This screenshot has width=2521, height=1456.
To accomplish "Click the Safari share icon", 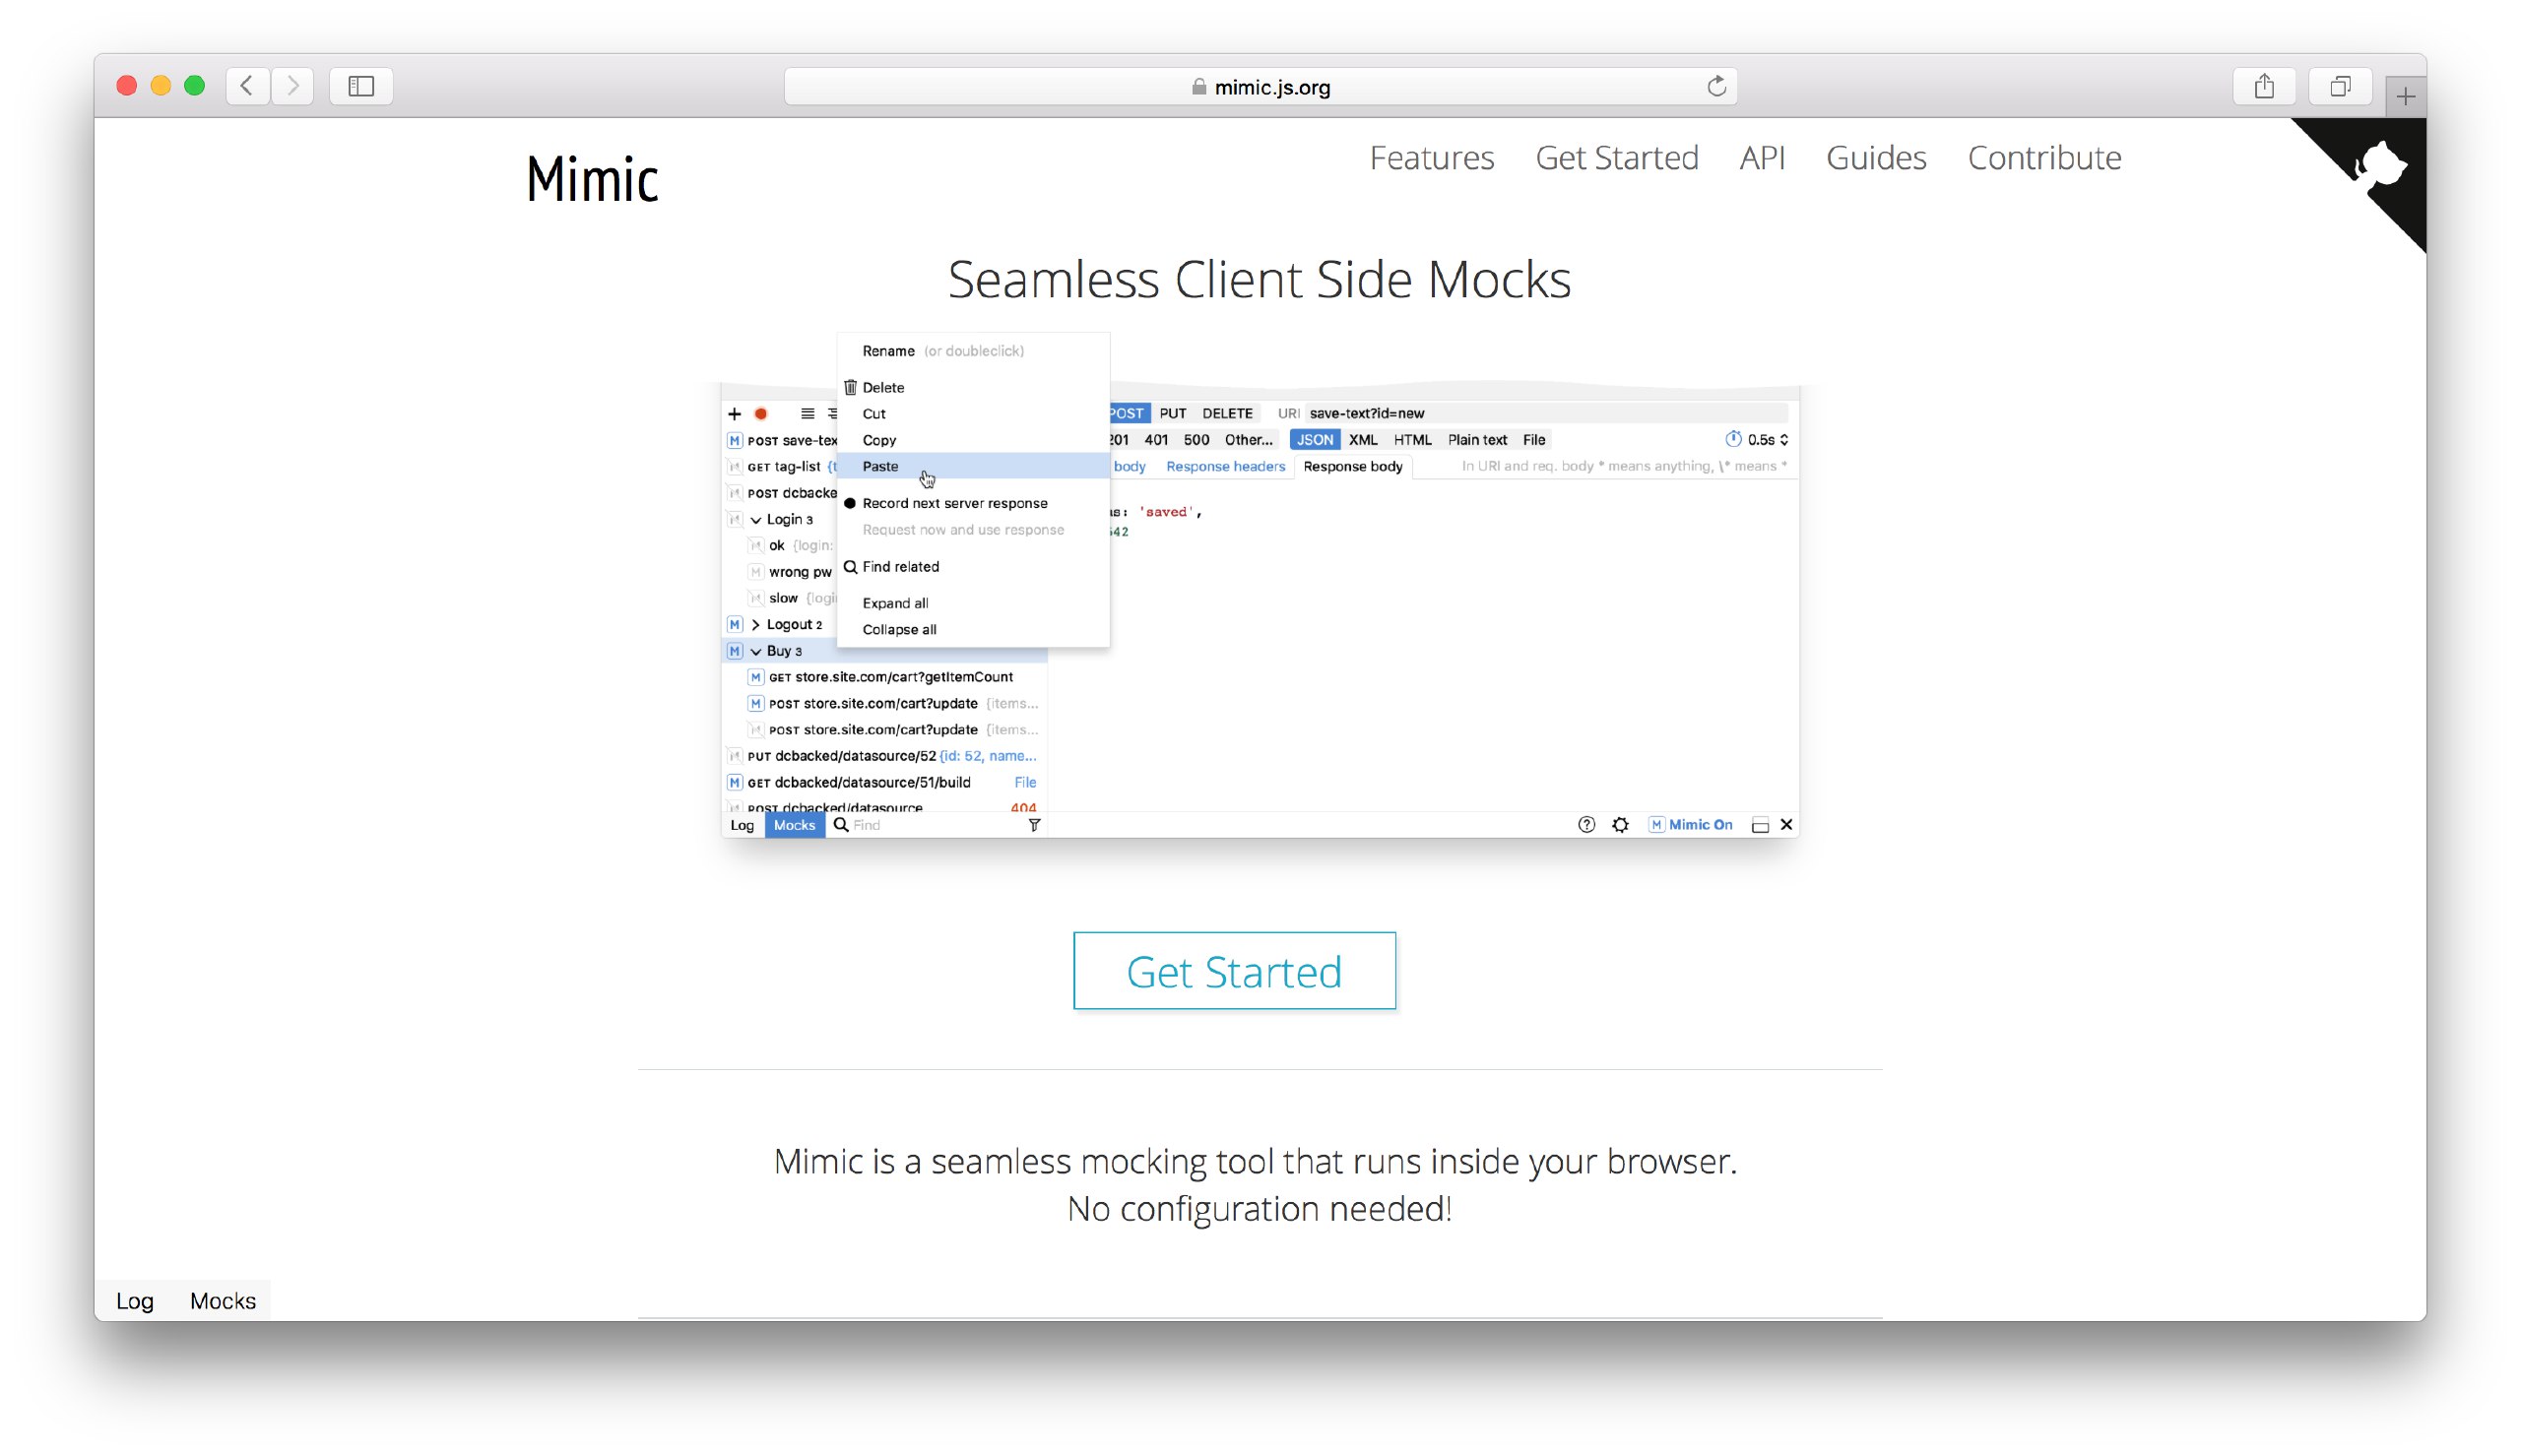I will click(2264, 86).
